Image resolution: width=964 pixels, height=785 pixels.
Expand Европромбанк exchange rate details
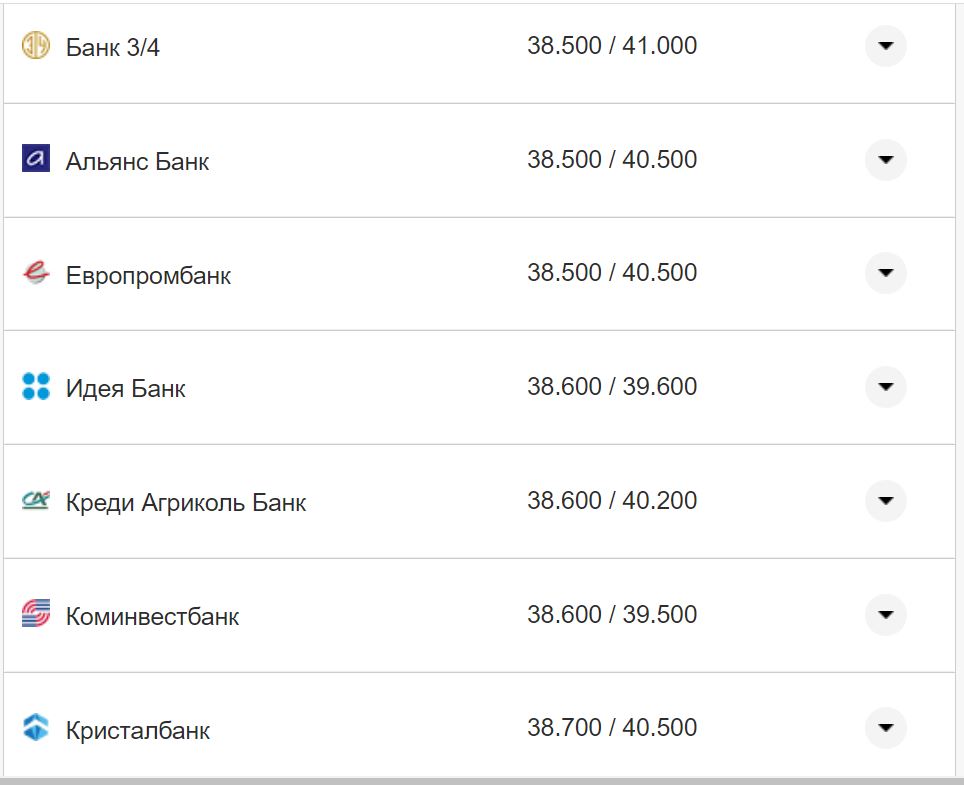click(x=885, y=273)
